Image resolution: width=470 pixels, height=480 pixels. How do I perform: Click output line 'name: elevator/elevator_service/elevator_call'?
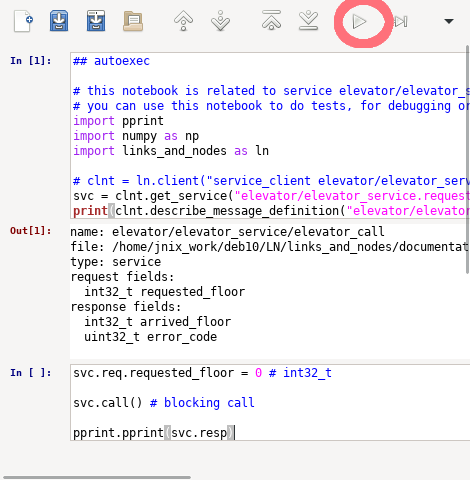pos(227,232)
